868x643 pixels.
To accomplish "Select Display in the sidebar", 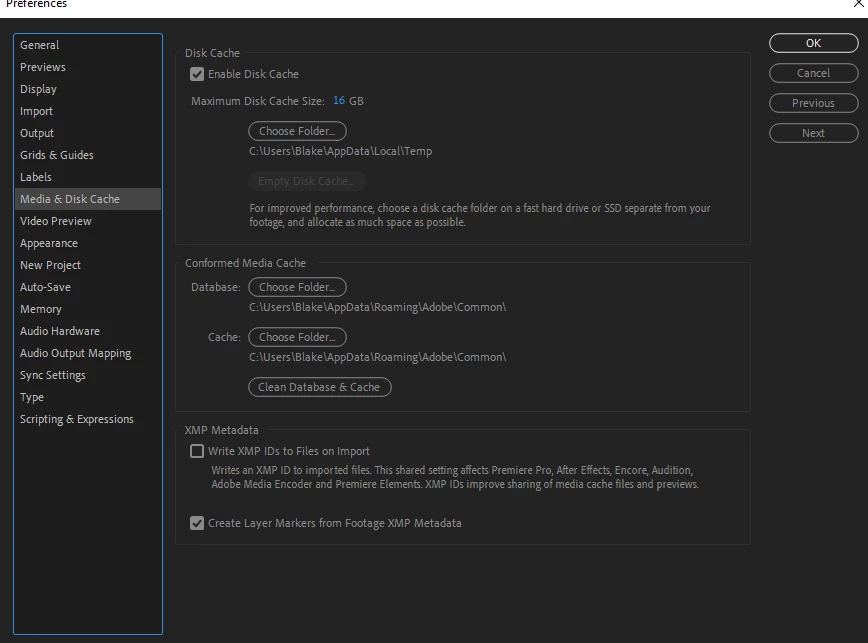I will click(x=87, y=89).
